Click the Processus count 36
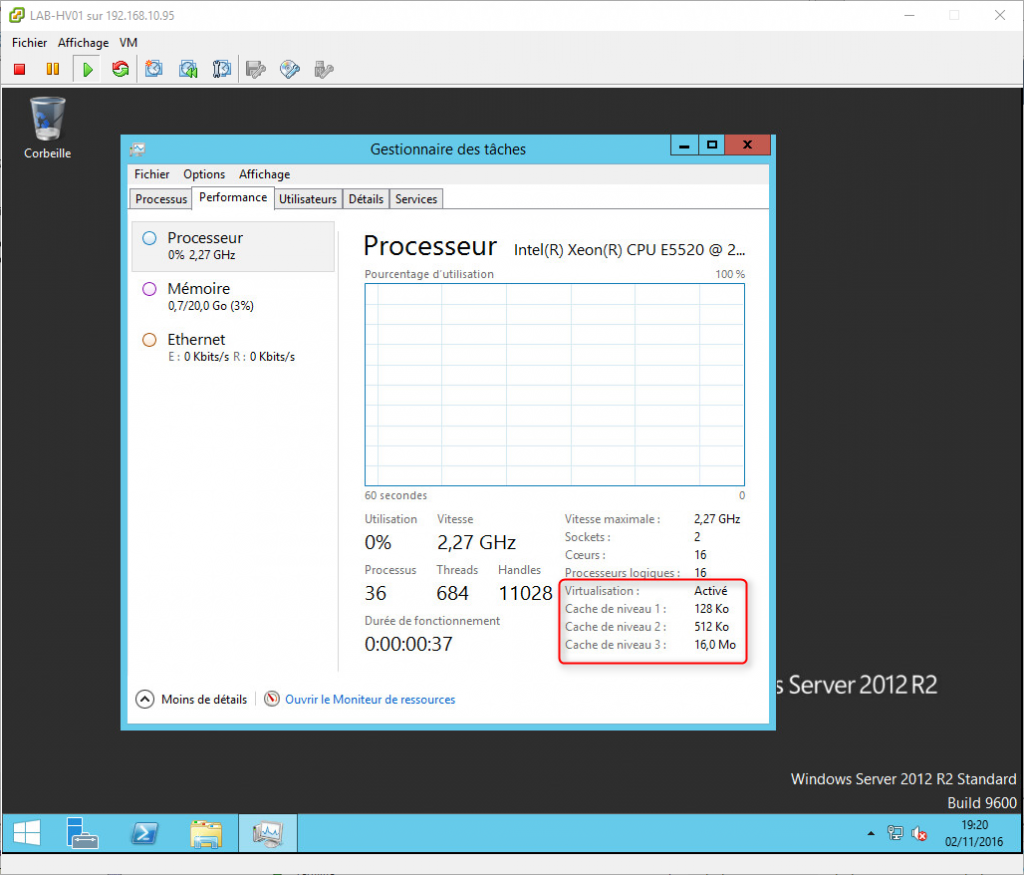 click(x=376, y=593)
